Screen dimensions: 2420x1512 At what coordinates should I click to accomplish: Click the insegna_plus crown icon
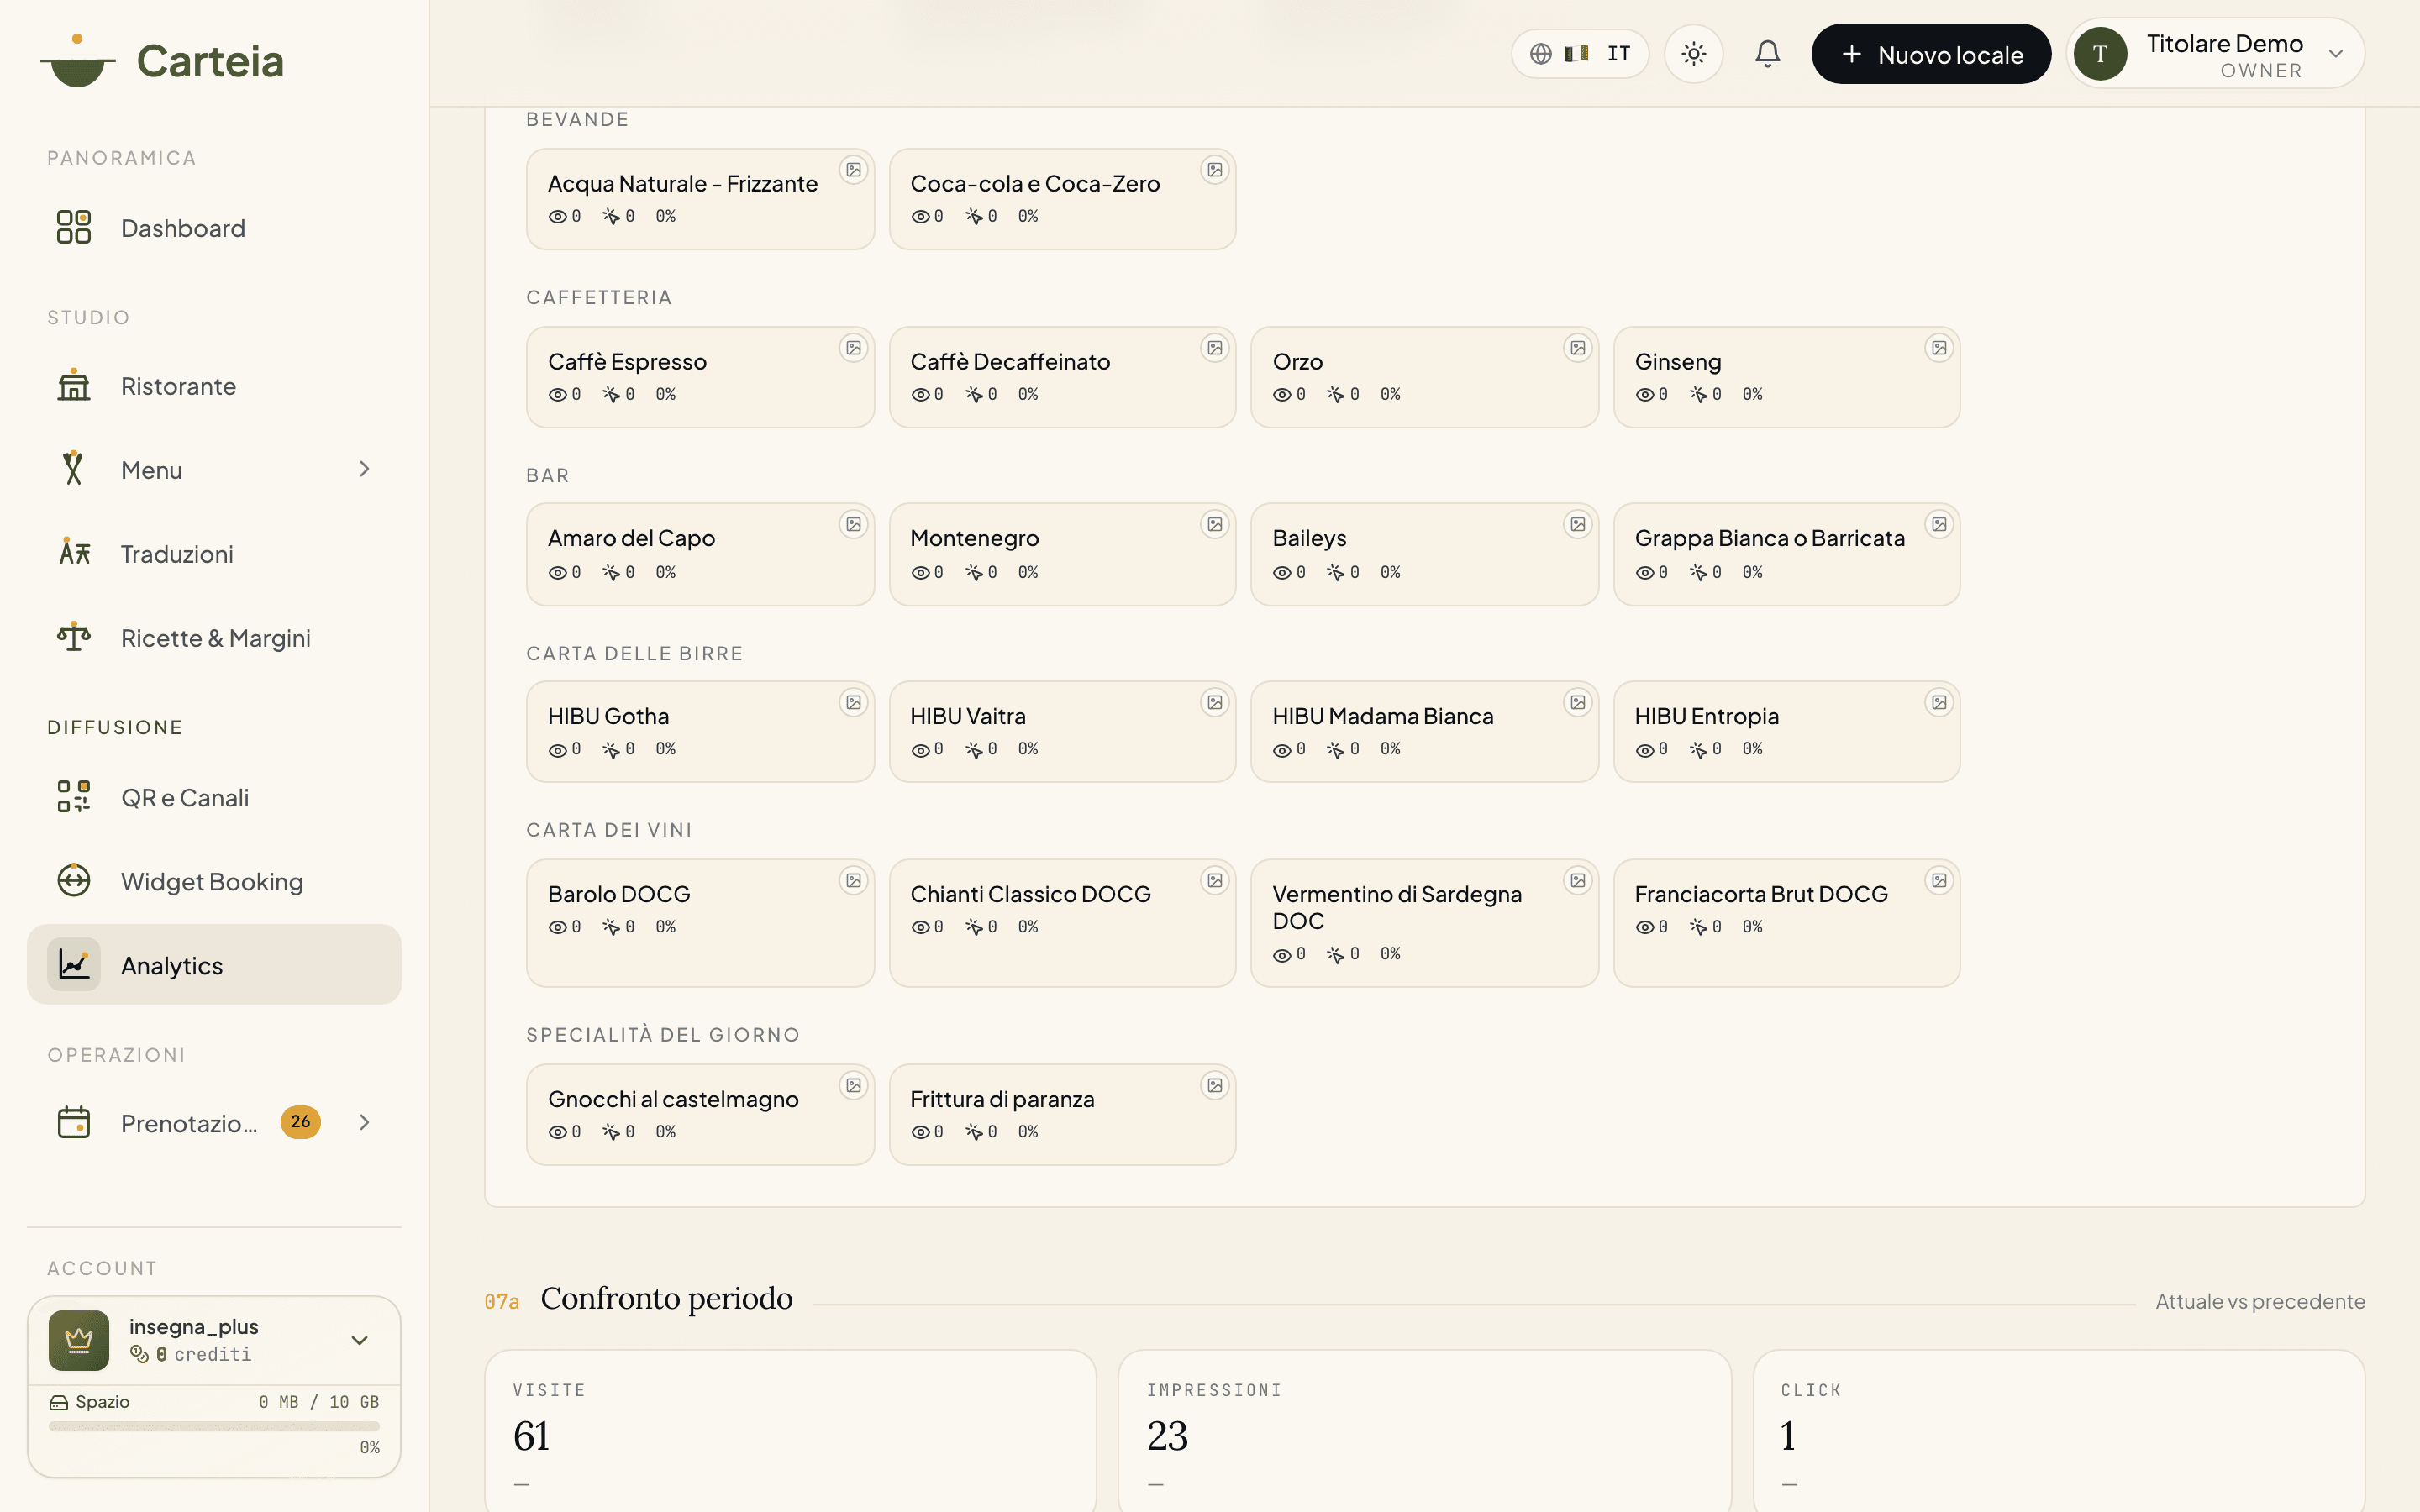[x=79, y=1340]
